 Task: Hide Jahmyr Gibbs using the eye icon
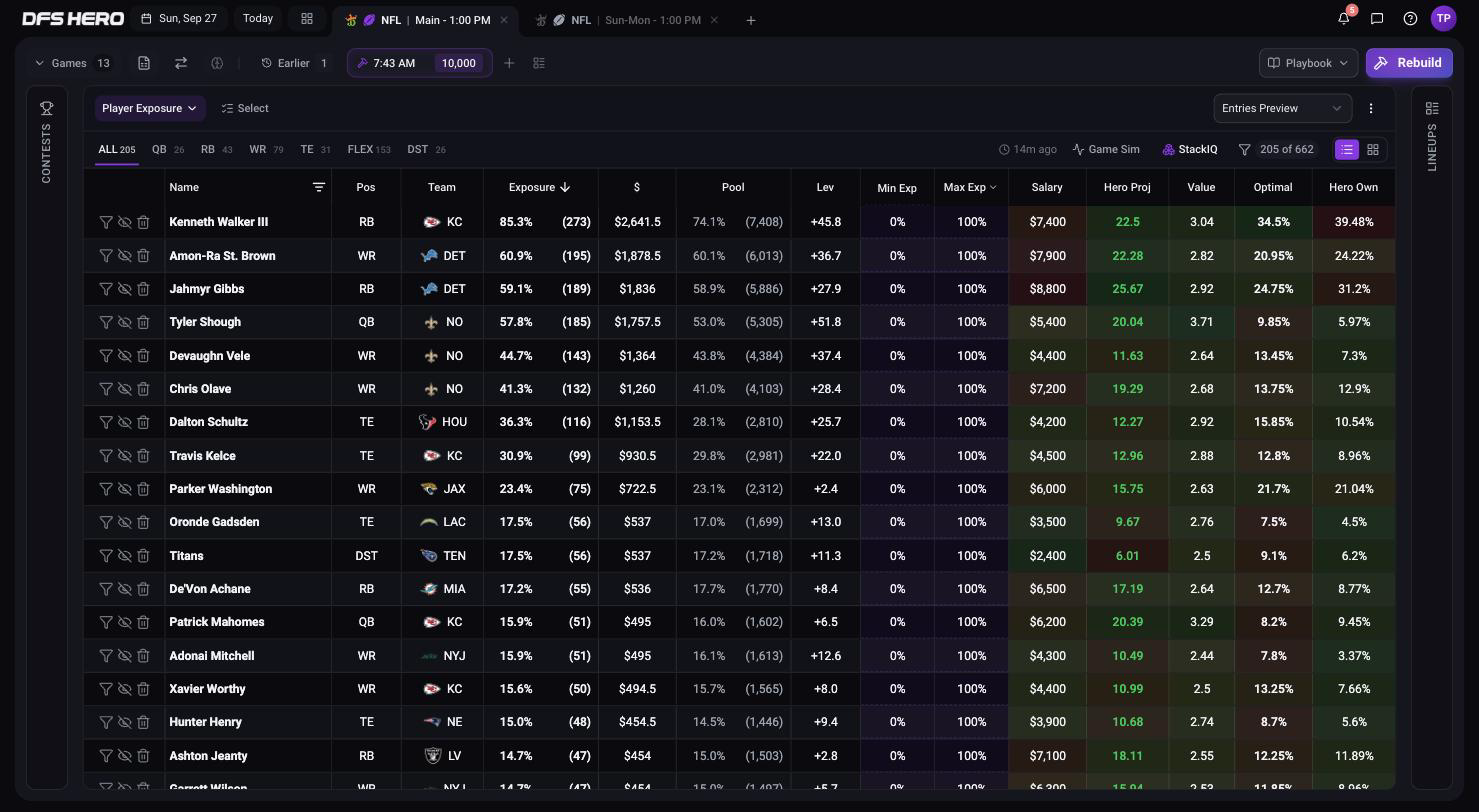125,289
